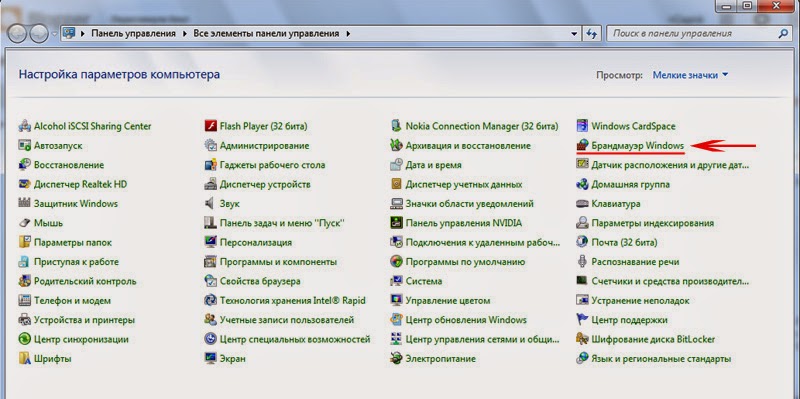
Task: Open Параметры папок link
Action: pyautogui.click(x=72, y=242)
